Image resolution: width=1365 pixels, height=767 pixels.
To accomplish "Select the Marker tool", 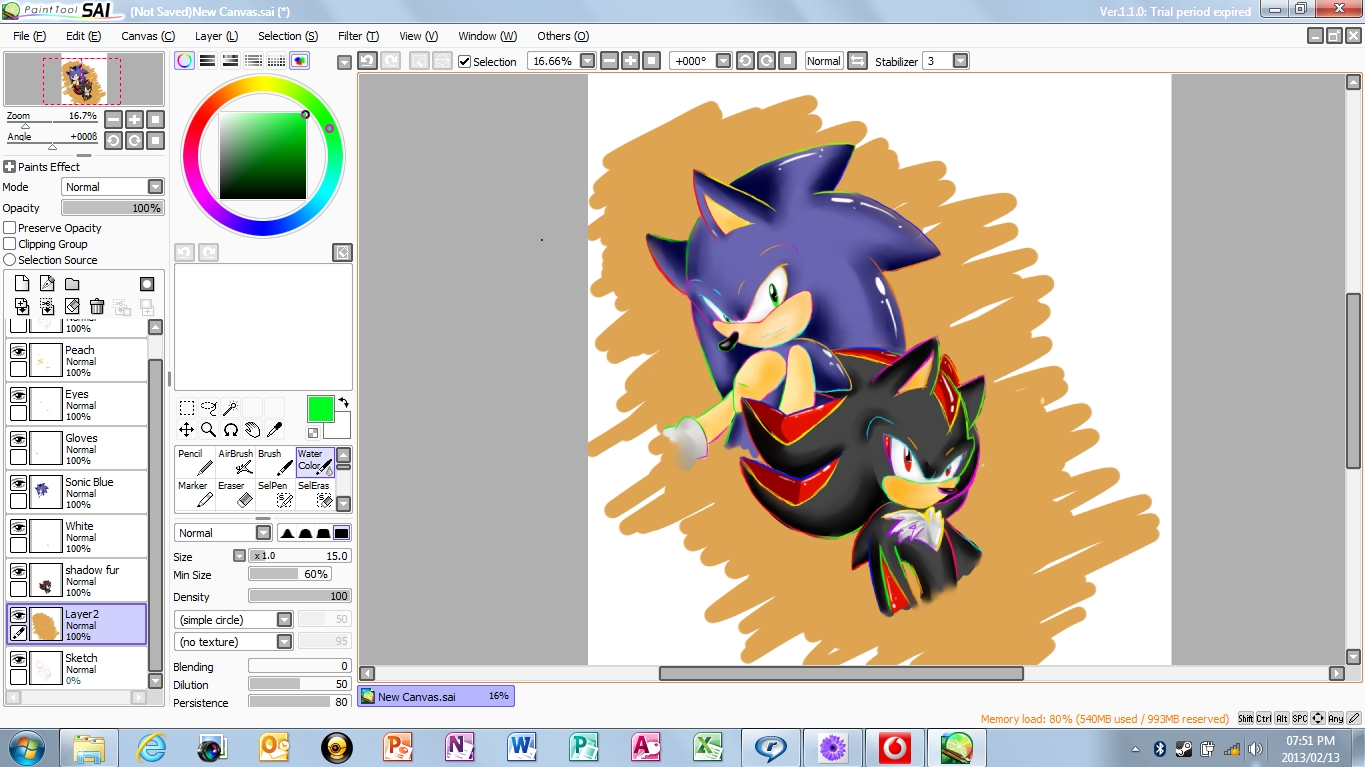I will [195, 493].
